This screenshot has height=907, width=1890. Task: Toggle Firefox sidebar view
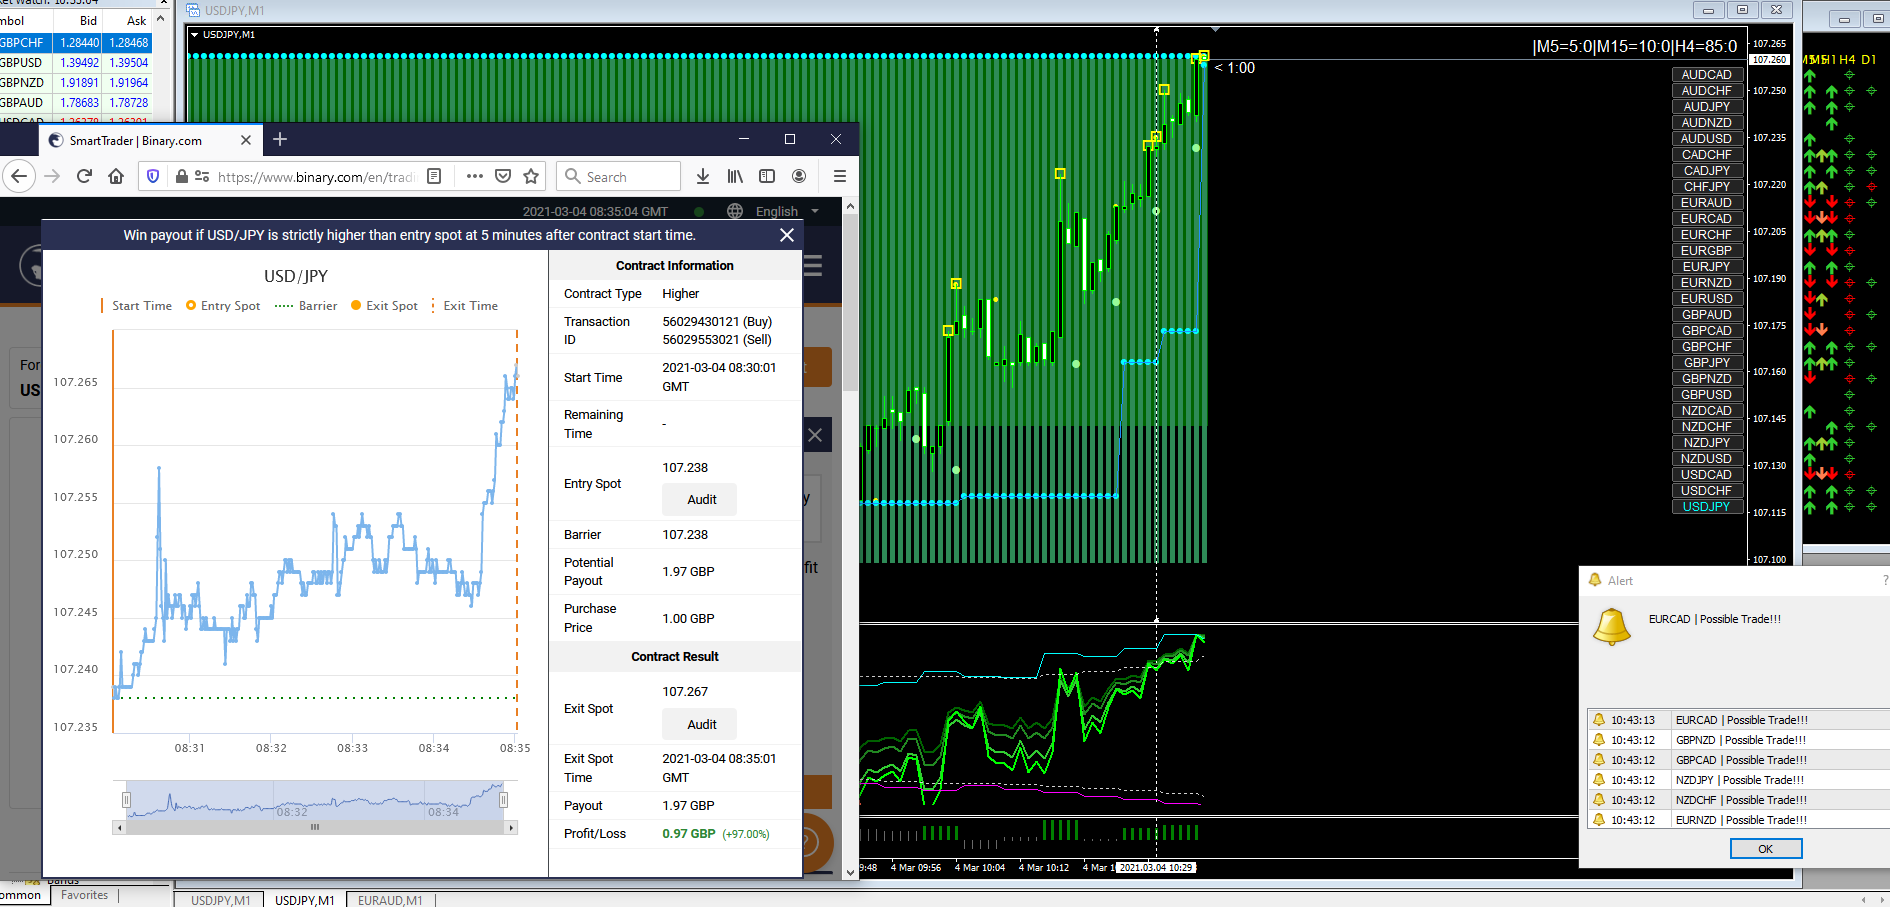[x=767, y=176]
